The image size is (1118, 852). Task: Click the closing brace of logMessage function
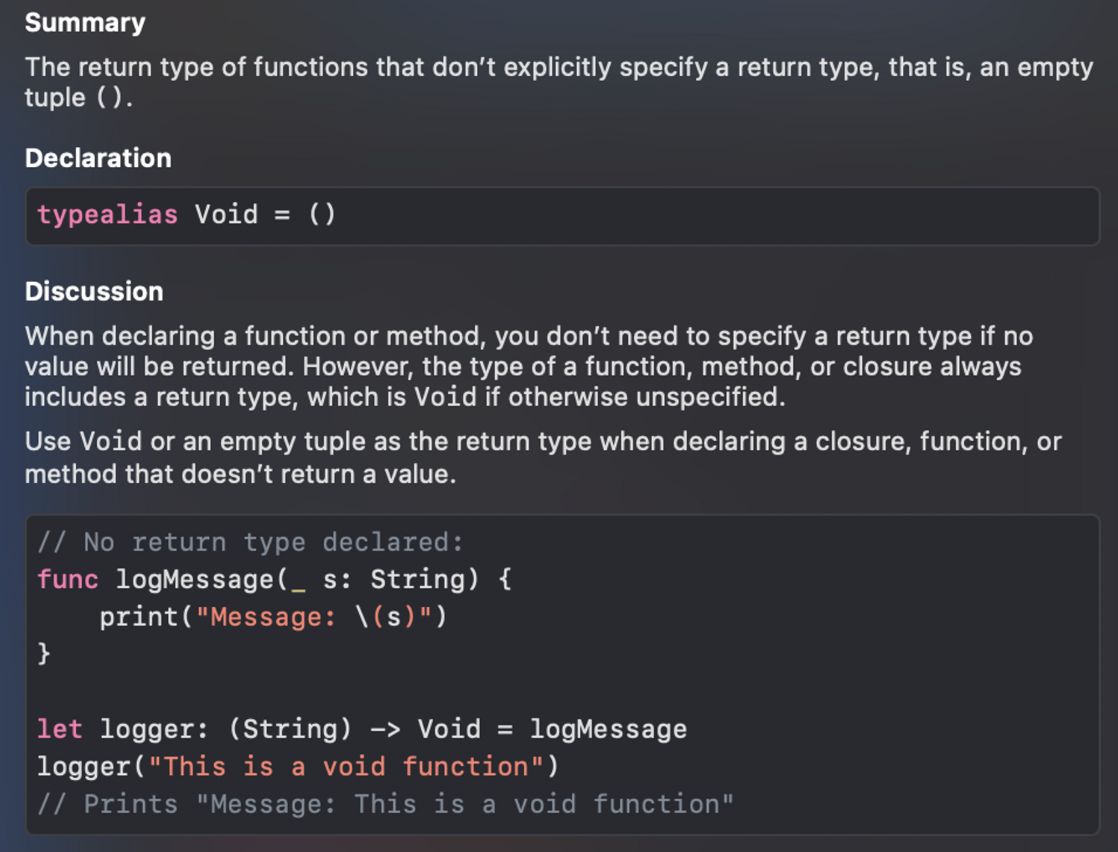click(44, 653)
